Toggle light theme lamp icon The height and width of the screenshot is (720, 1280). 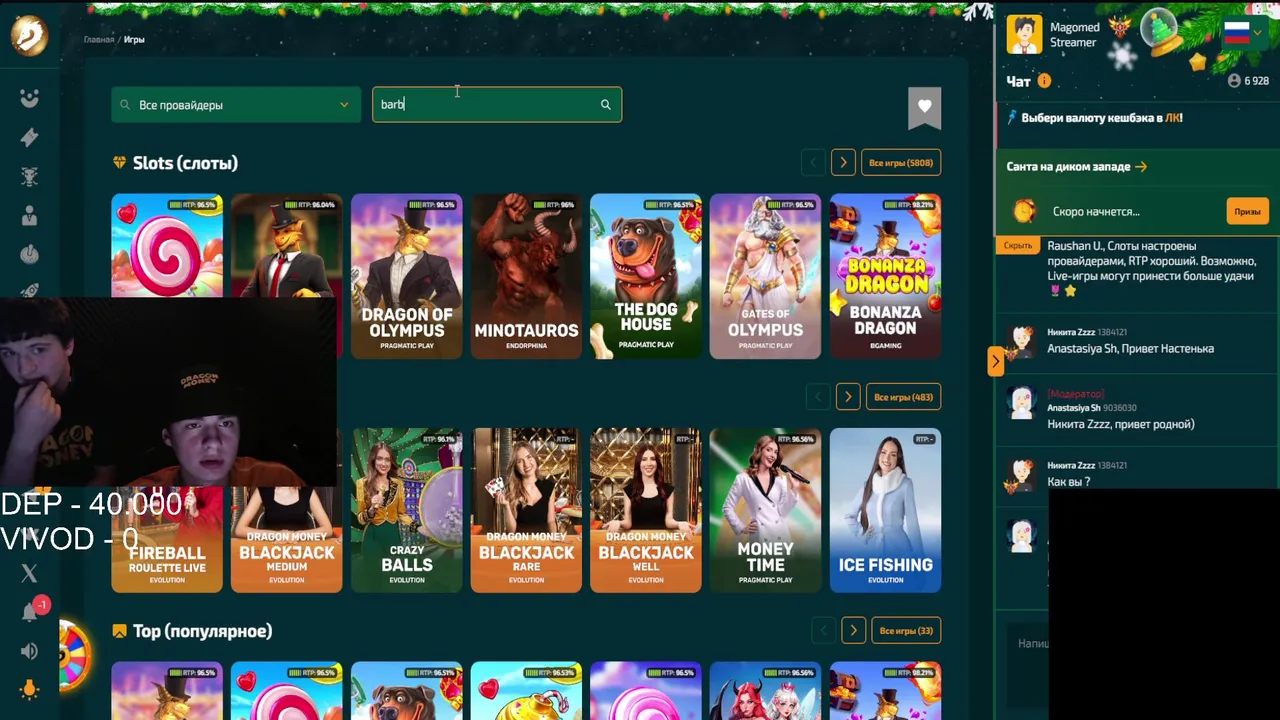point(29,690)
